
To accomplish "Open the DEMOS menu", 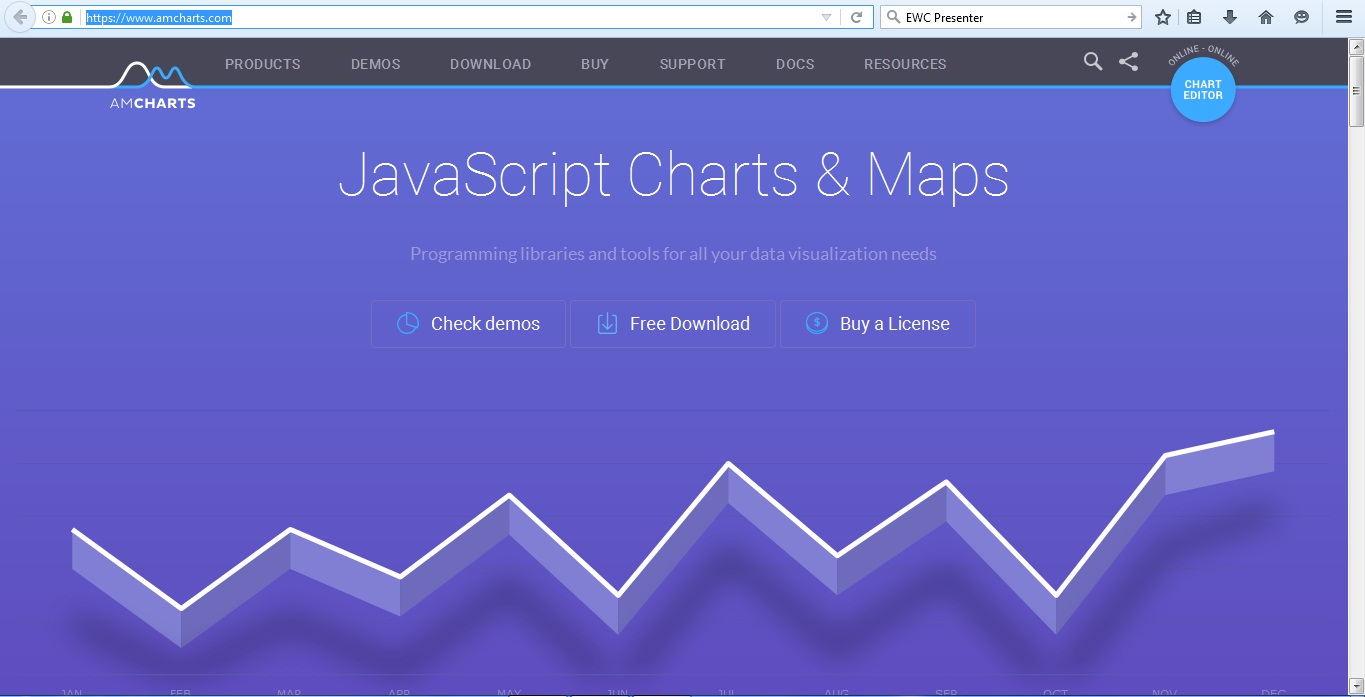I will click(x=376, y=64).
